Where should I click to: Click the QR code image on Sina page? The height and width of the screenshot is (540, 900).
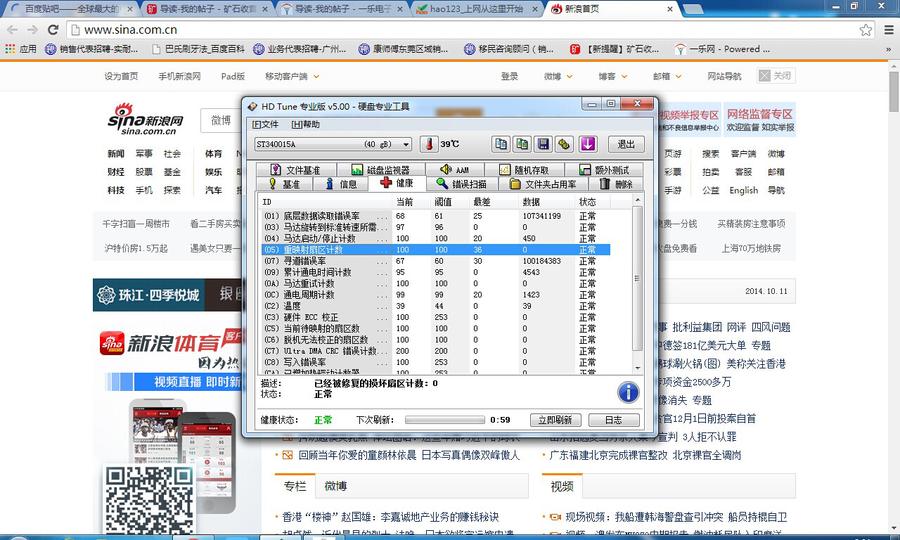click(x=149, y=499)
